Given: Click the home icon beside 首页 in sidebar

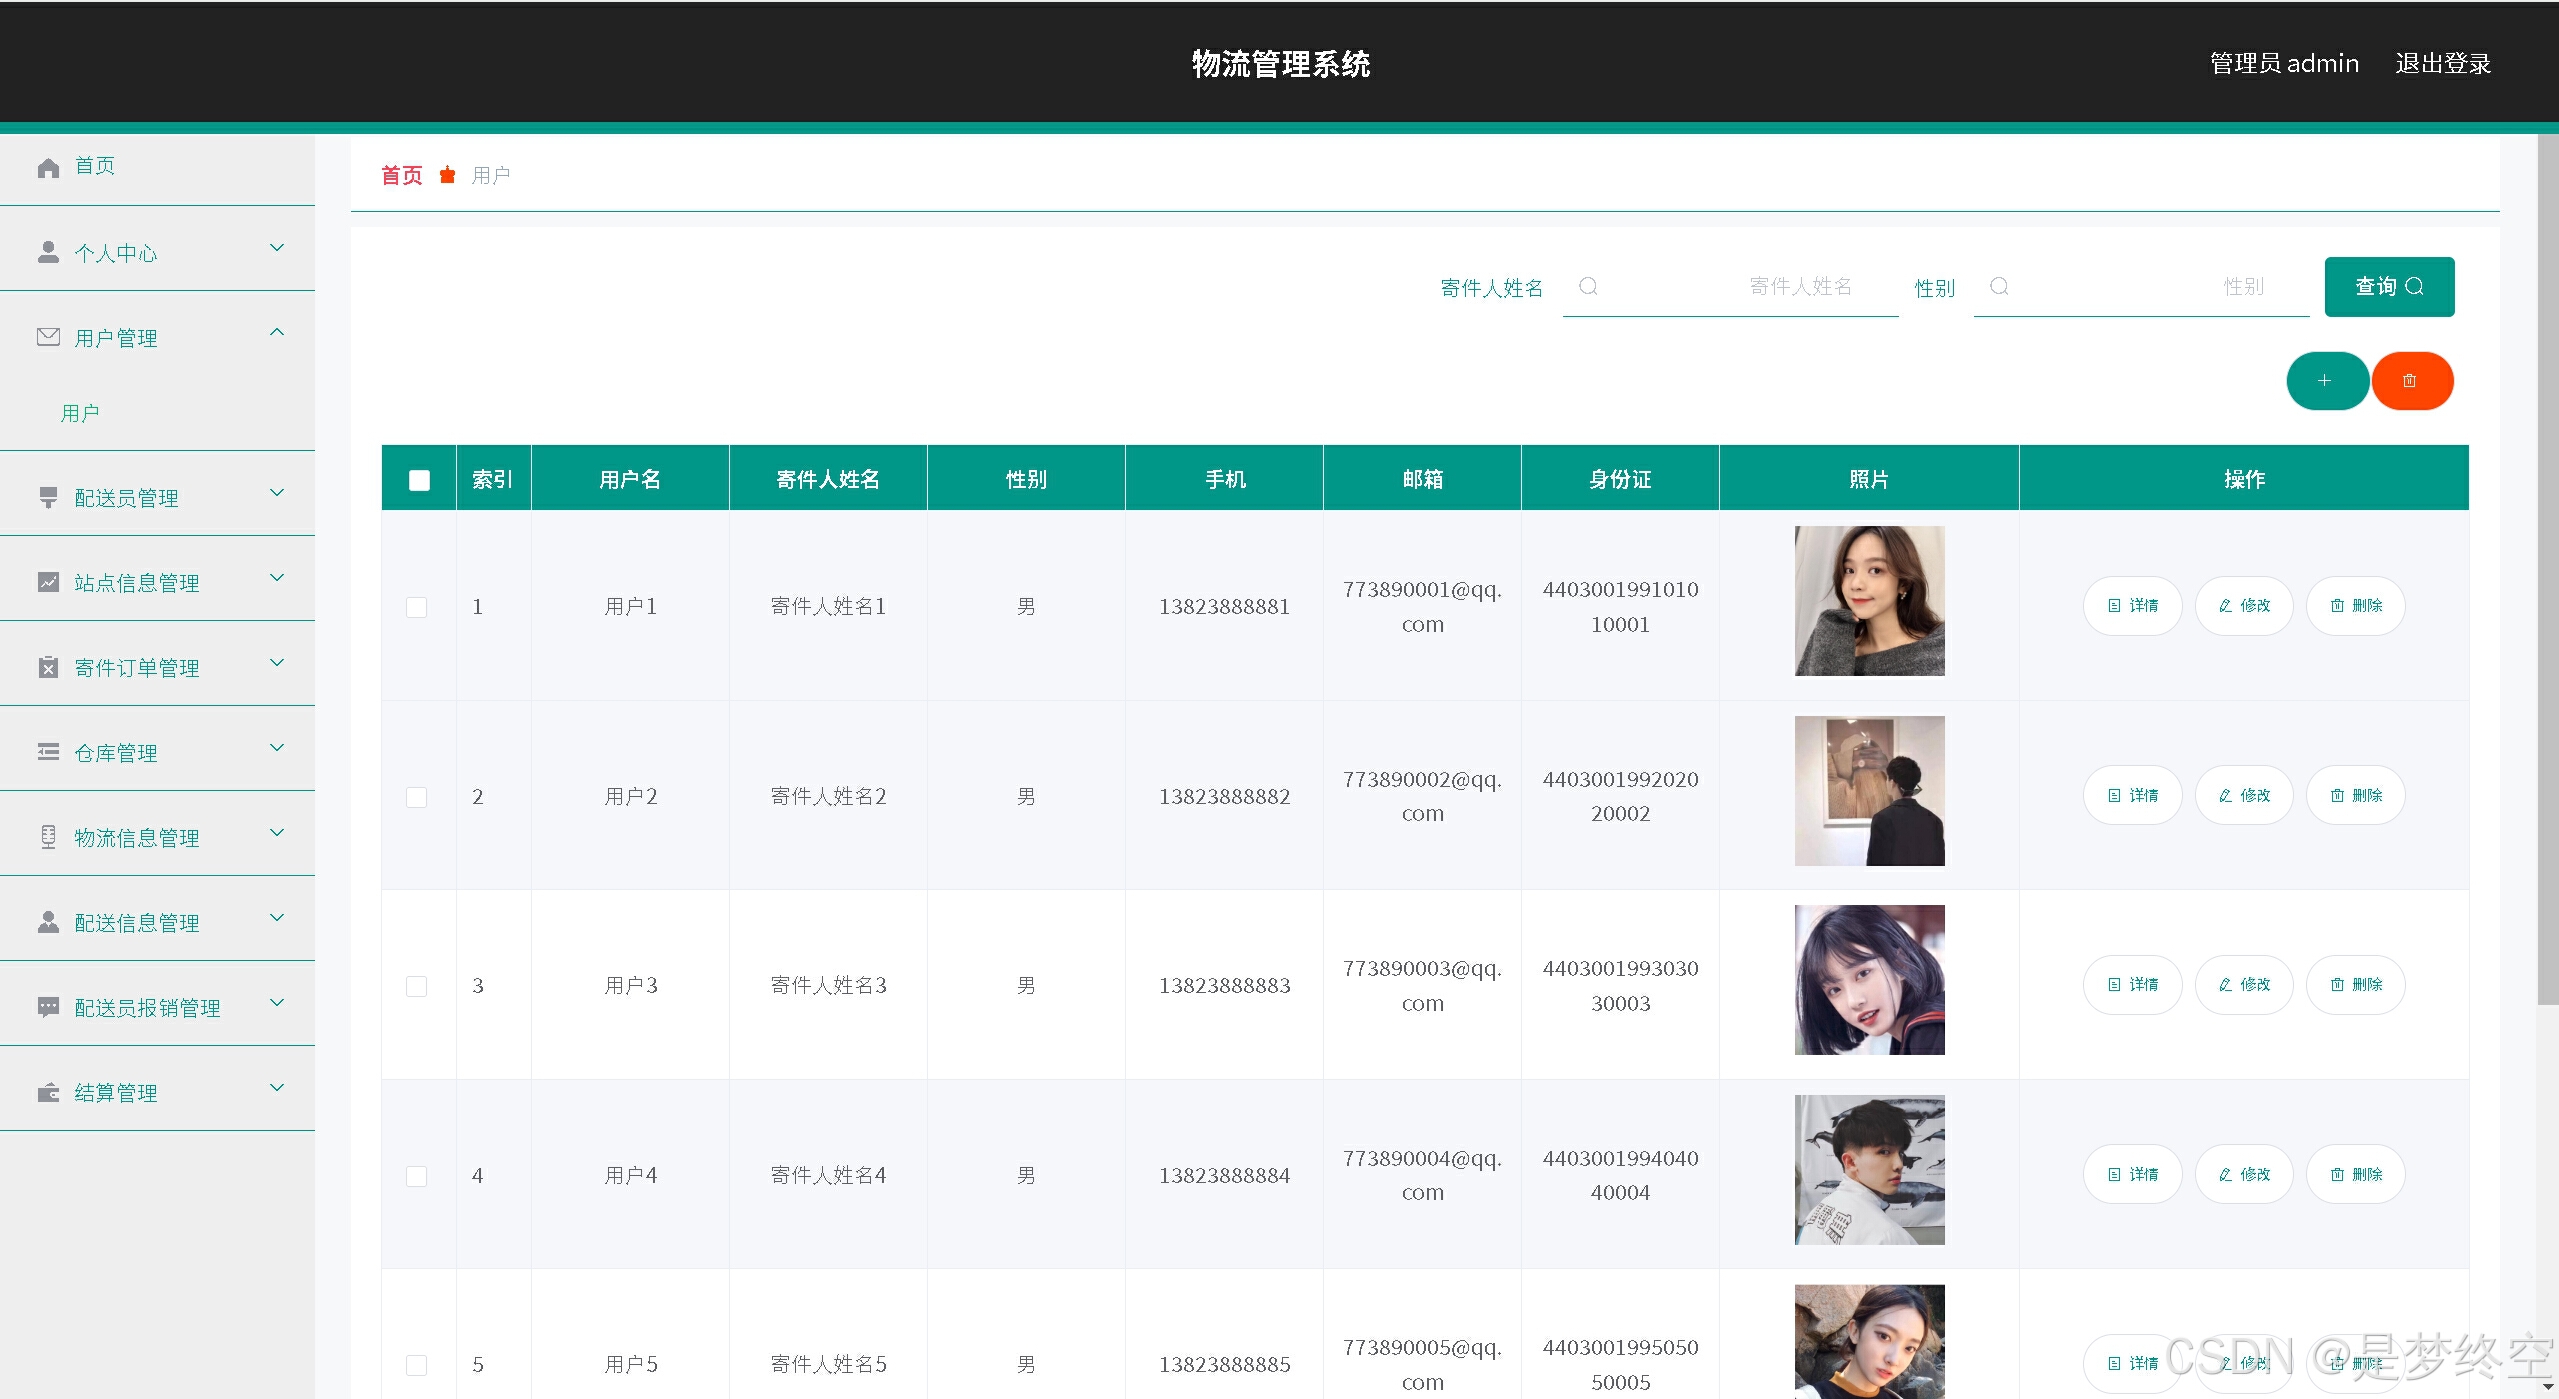Looking at the screenshot, I should pyautogui.click(x=48, y=167).
